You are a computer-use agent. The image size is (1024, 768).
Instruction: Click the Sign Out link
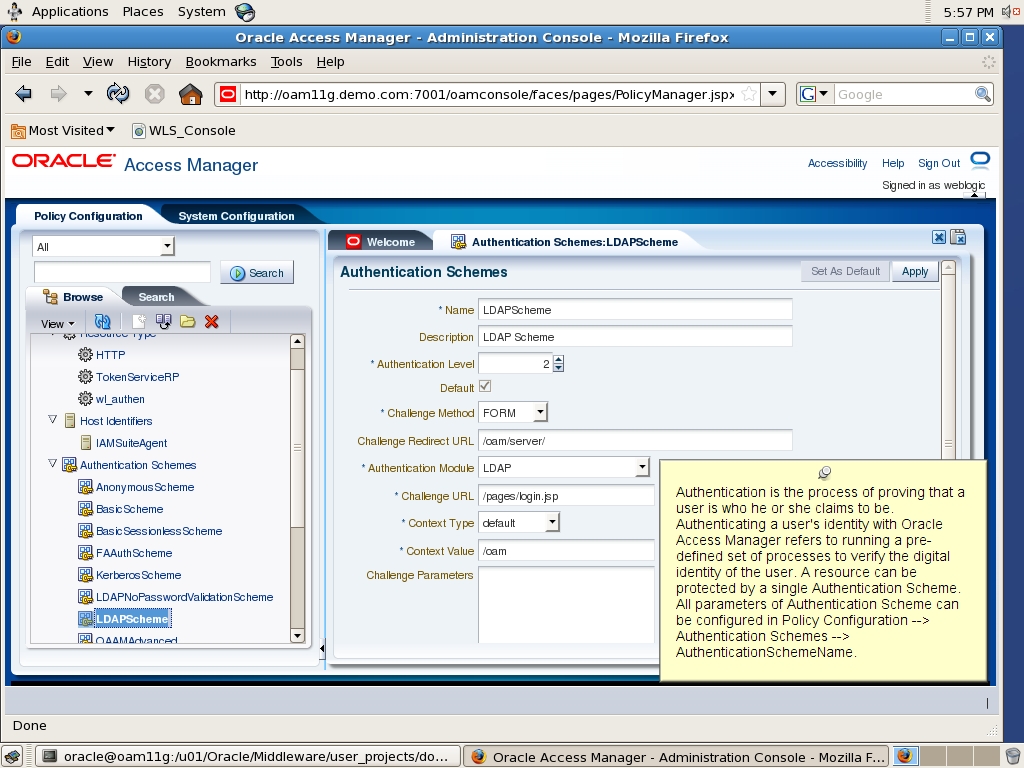(938, 162)
